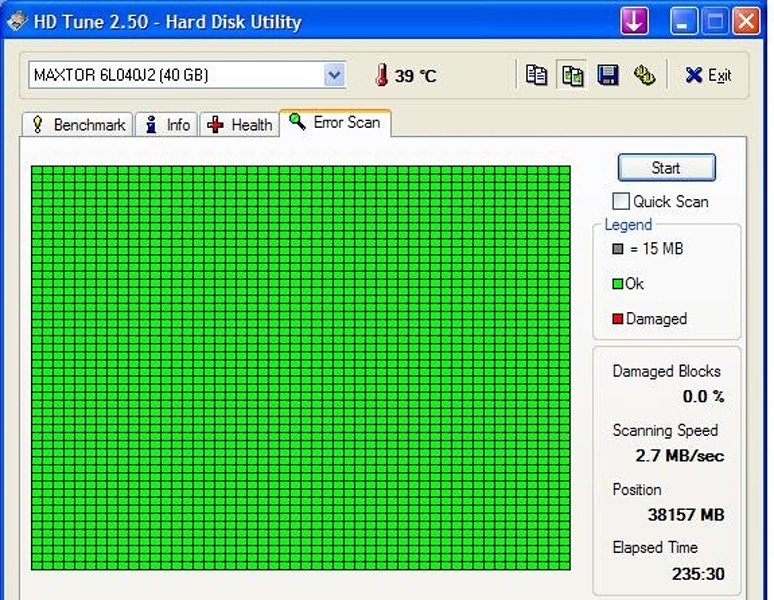Viewport: 774px width, 600px height.
Task: Click the red Damaged legend square
Action: click(x=618, y=320)
